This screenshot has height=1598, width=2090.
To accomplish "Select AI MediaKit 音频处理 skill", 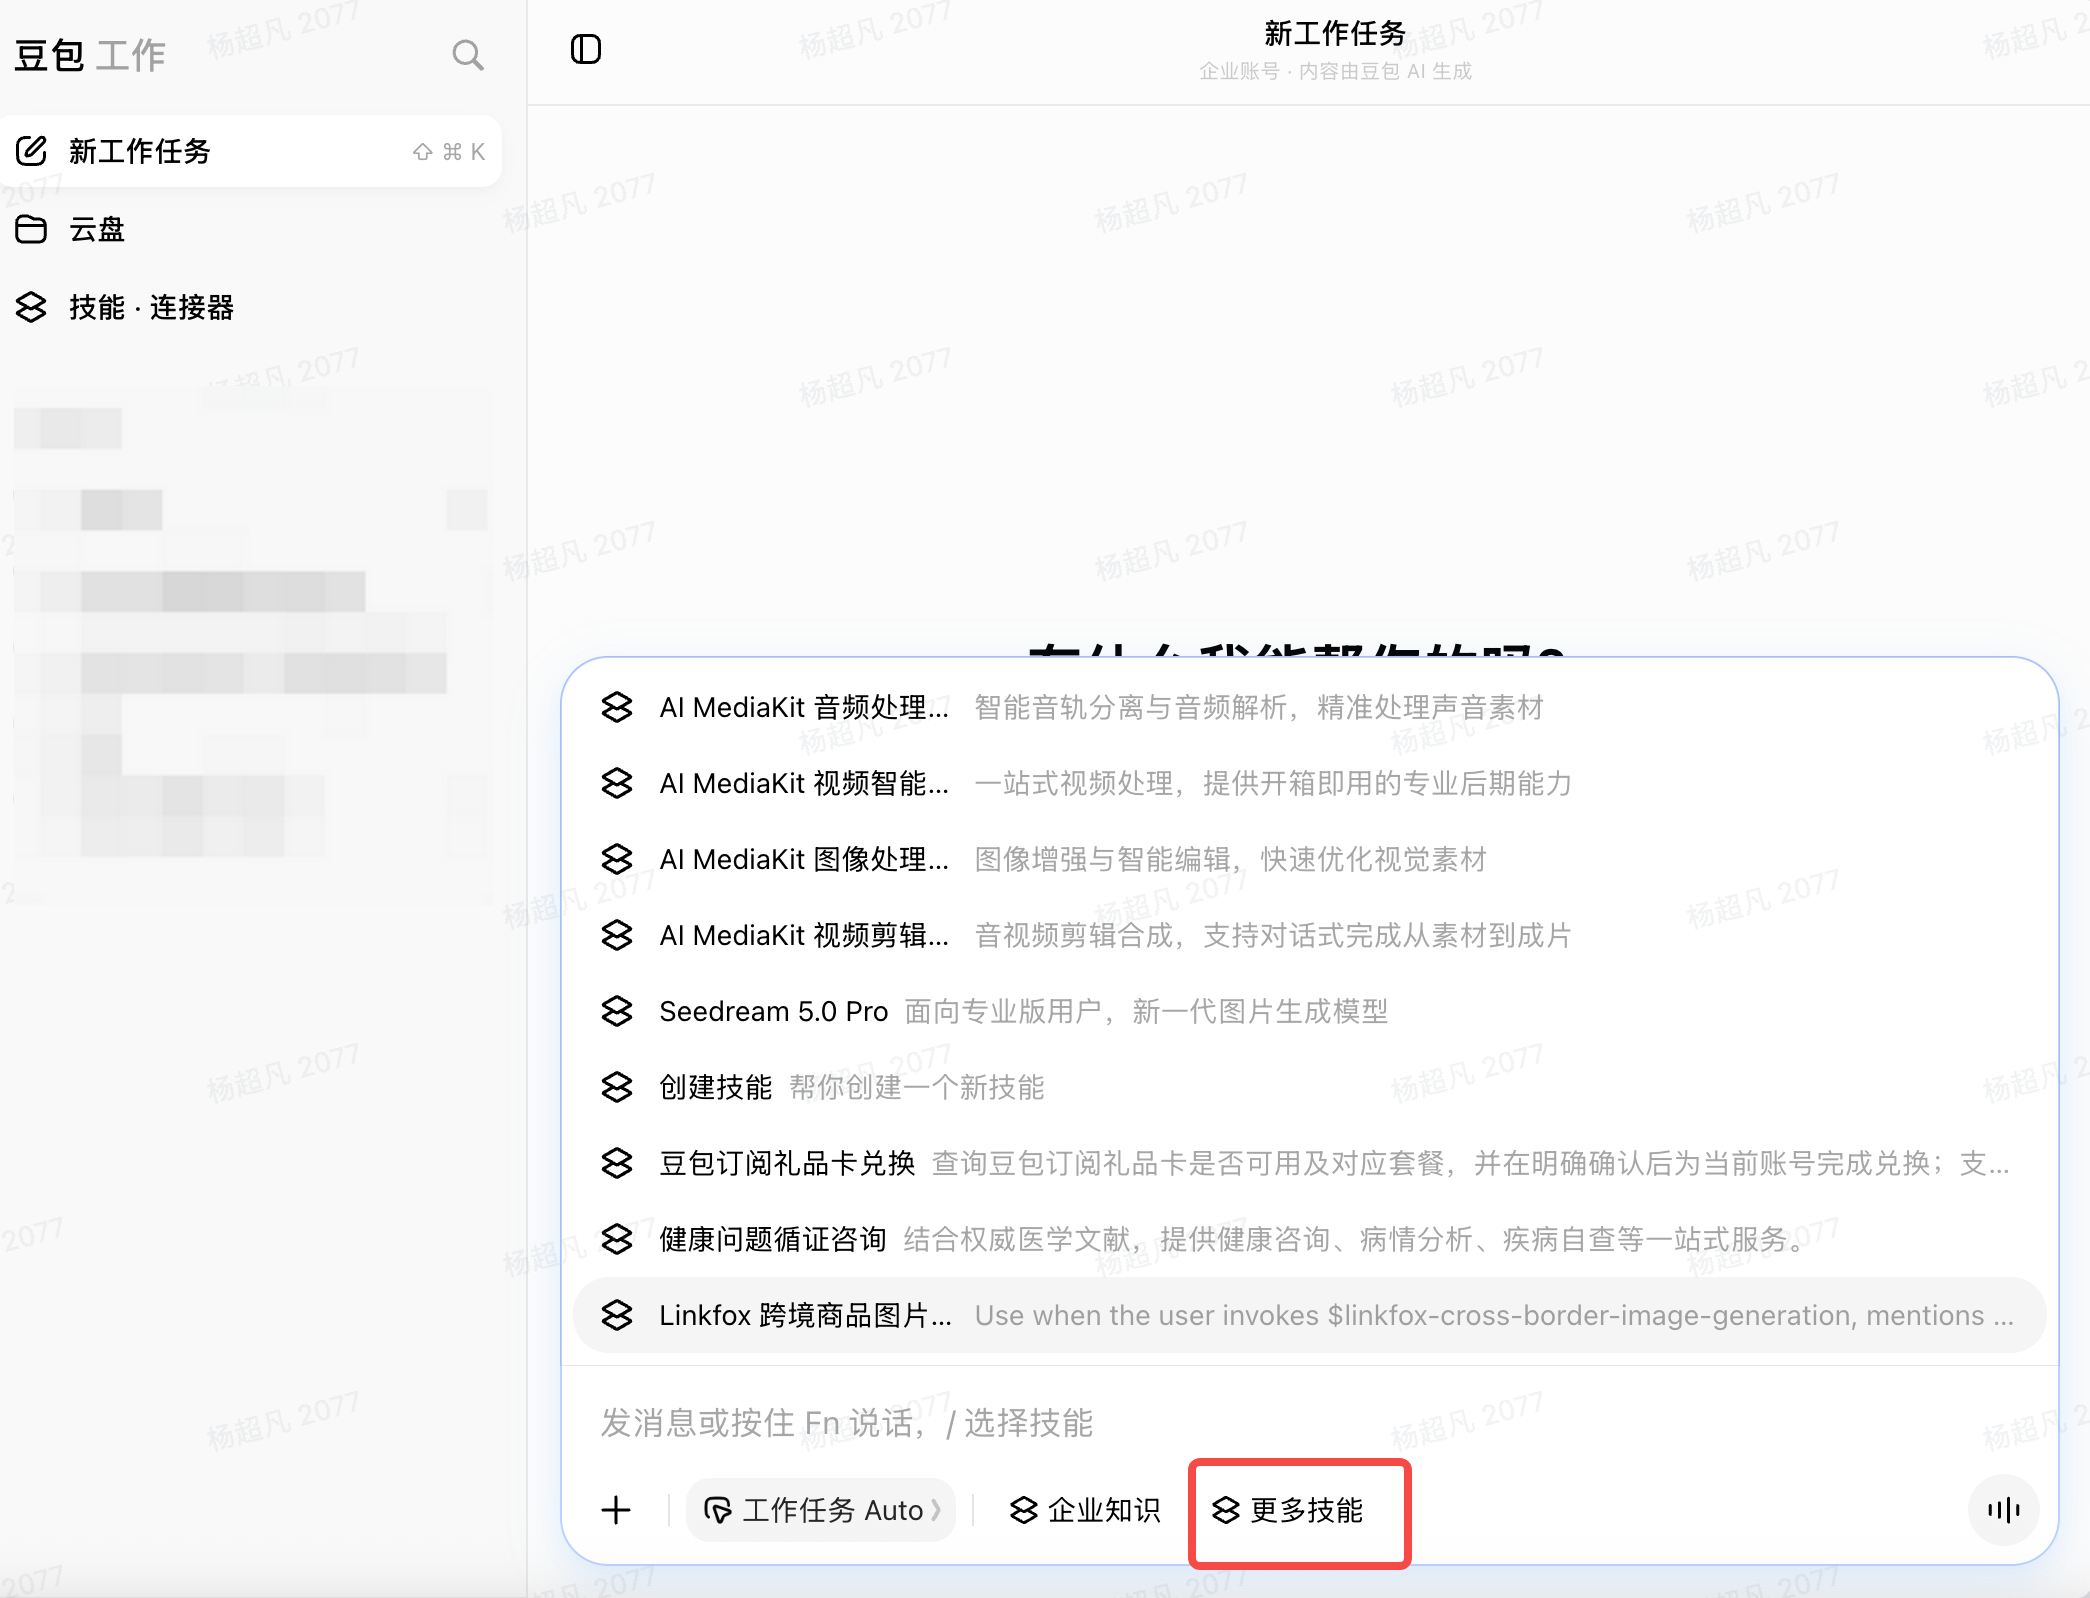I will [1309, 707].
